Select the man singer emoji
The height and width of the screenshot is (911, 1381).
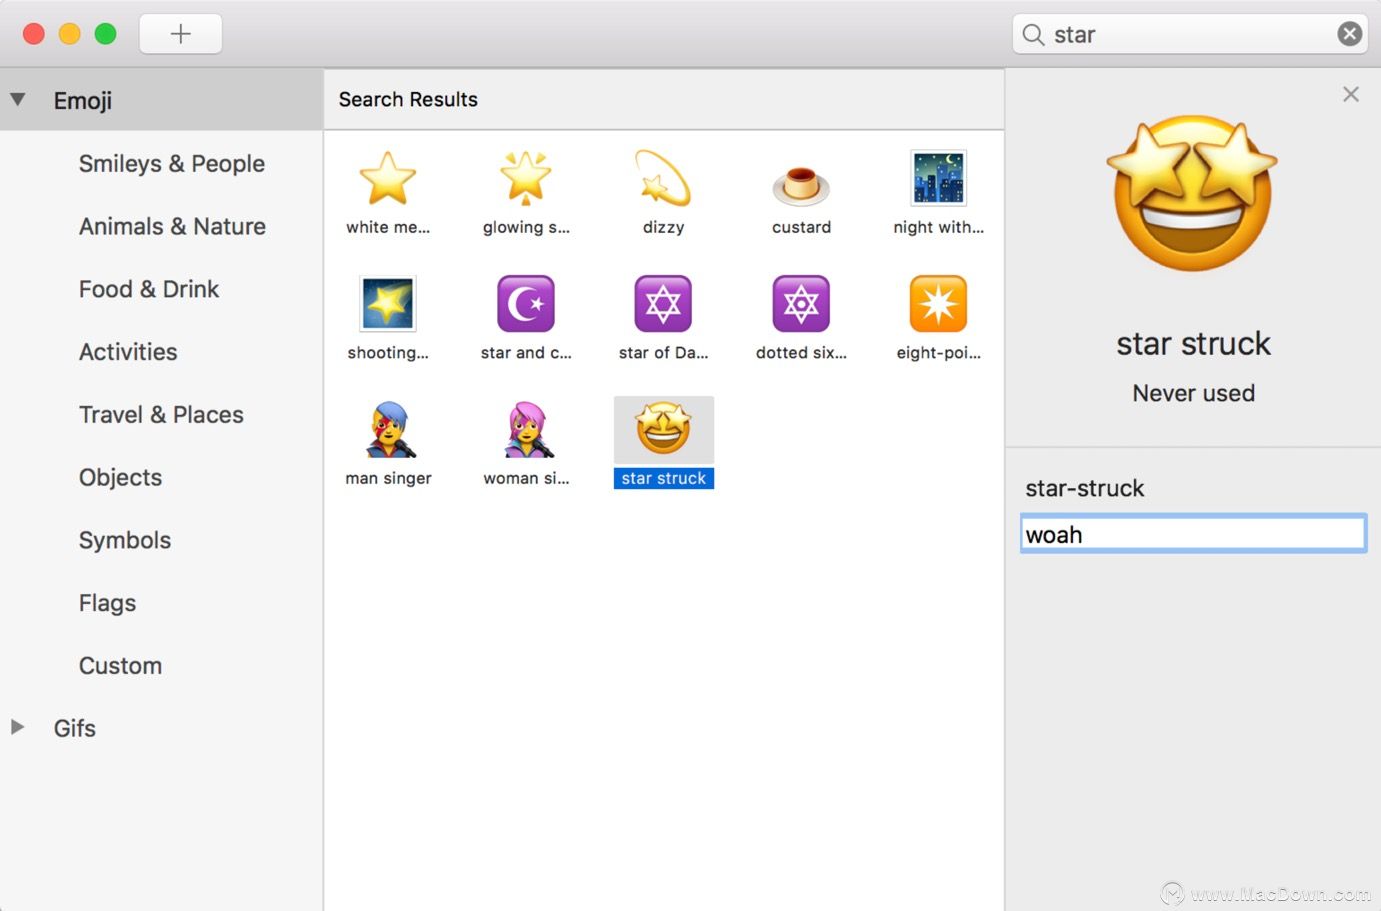point(389,430)
